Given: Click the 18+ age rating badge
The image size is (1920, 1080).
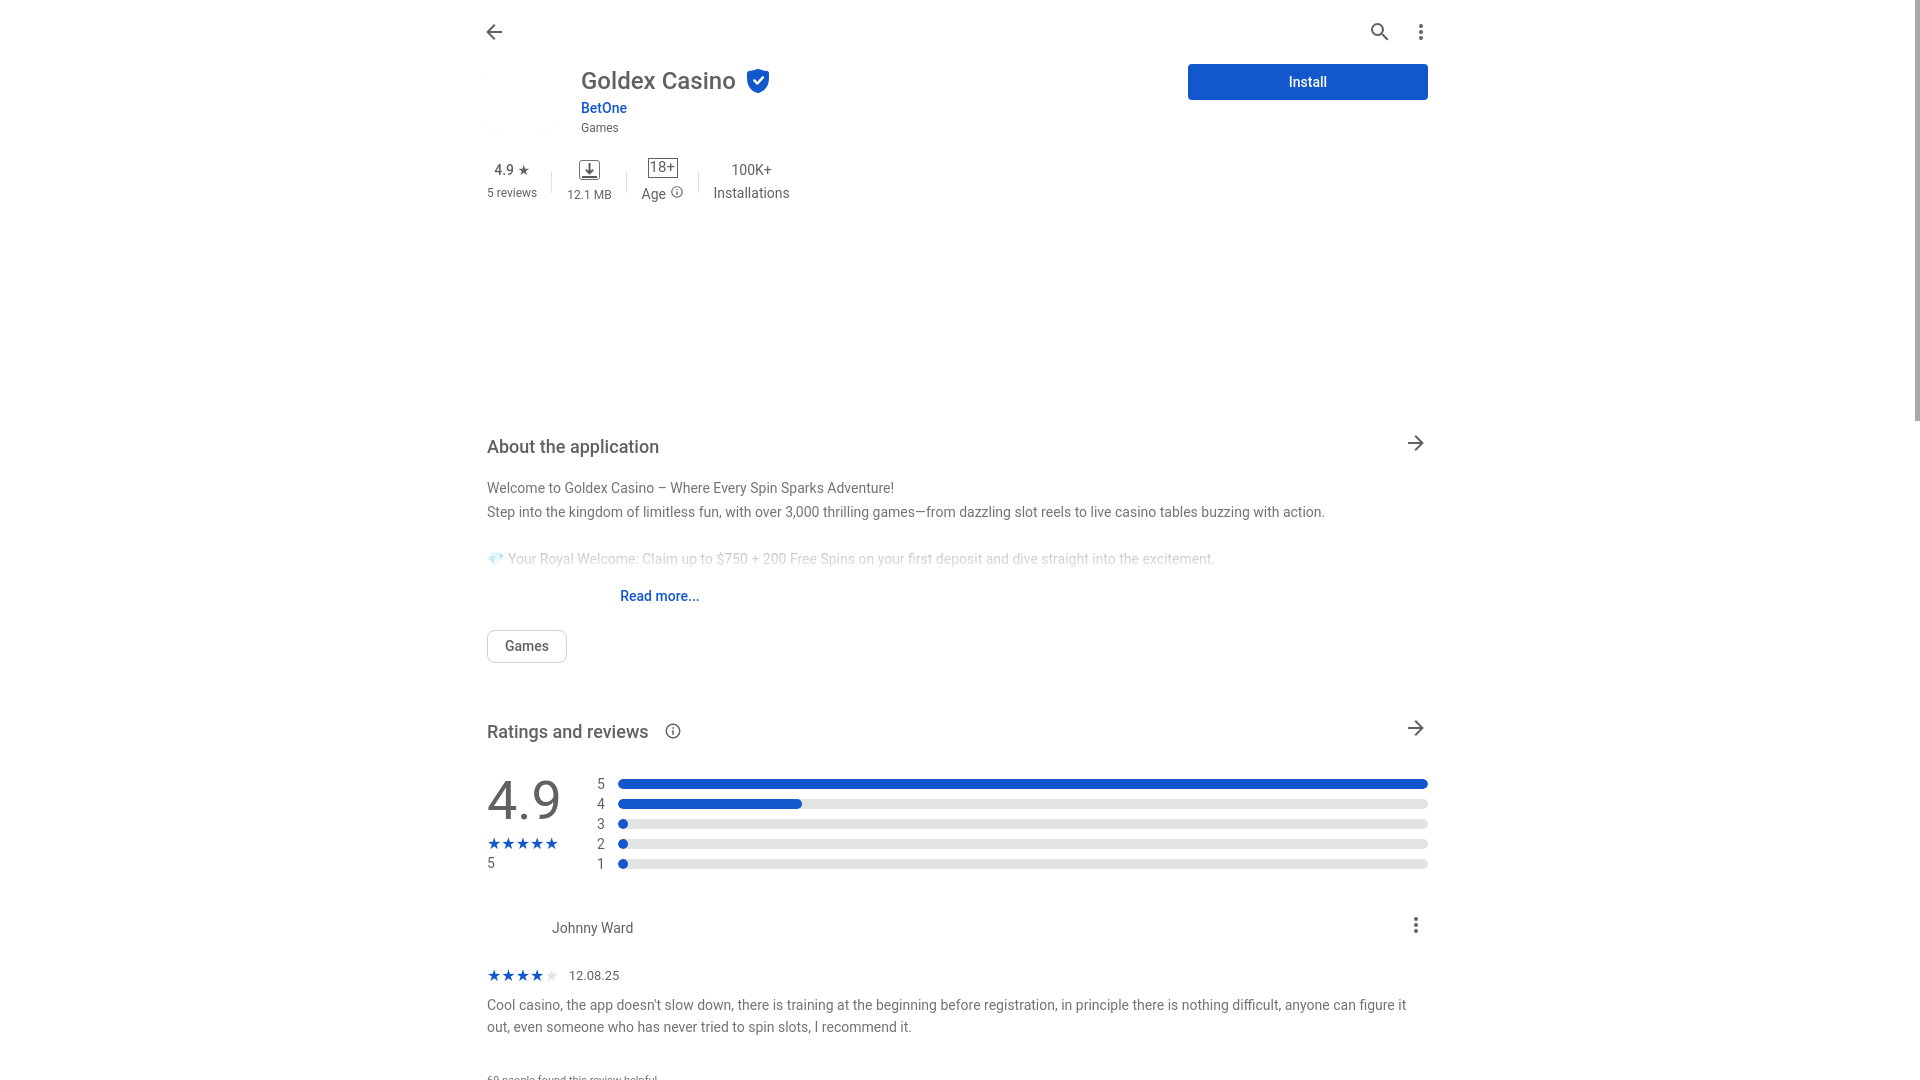Looking at the screenshot, I should click(x=663, y=168).
